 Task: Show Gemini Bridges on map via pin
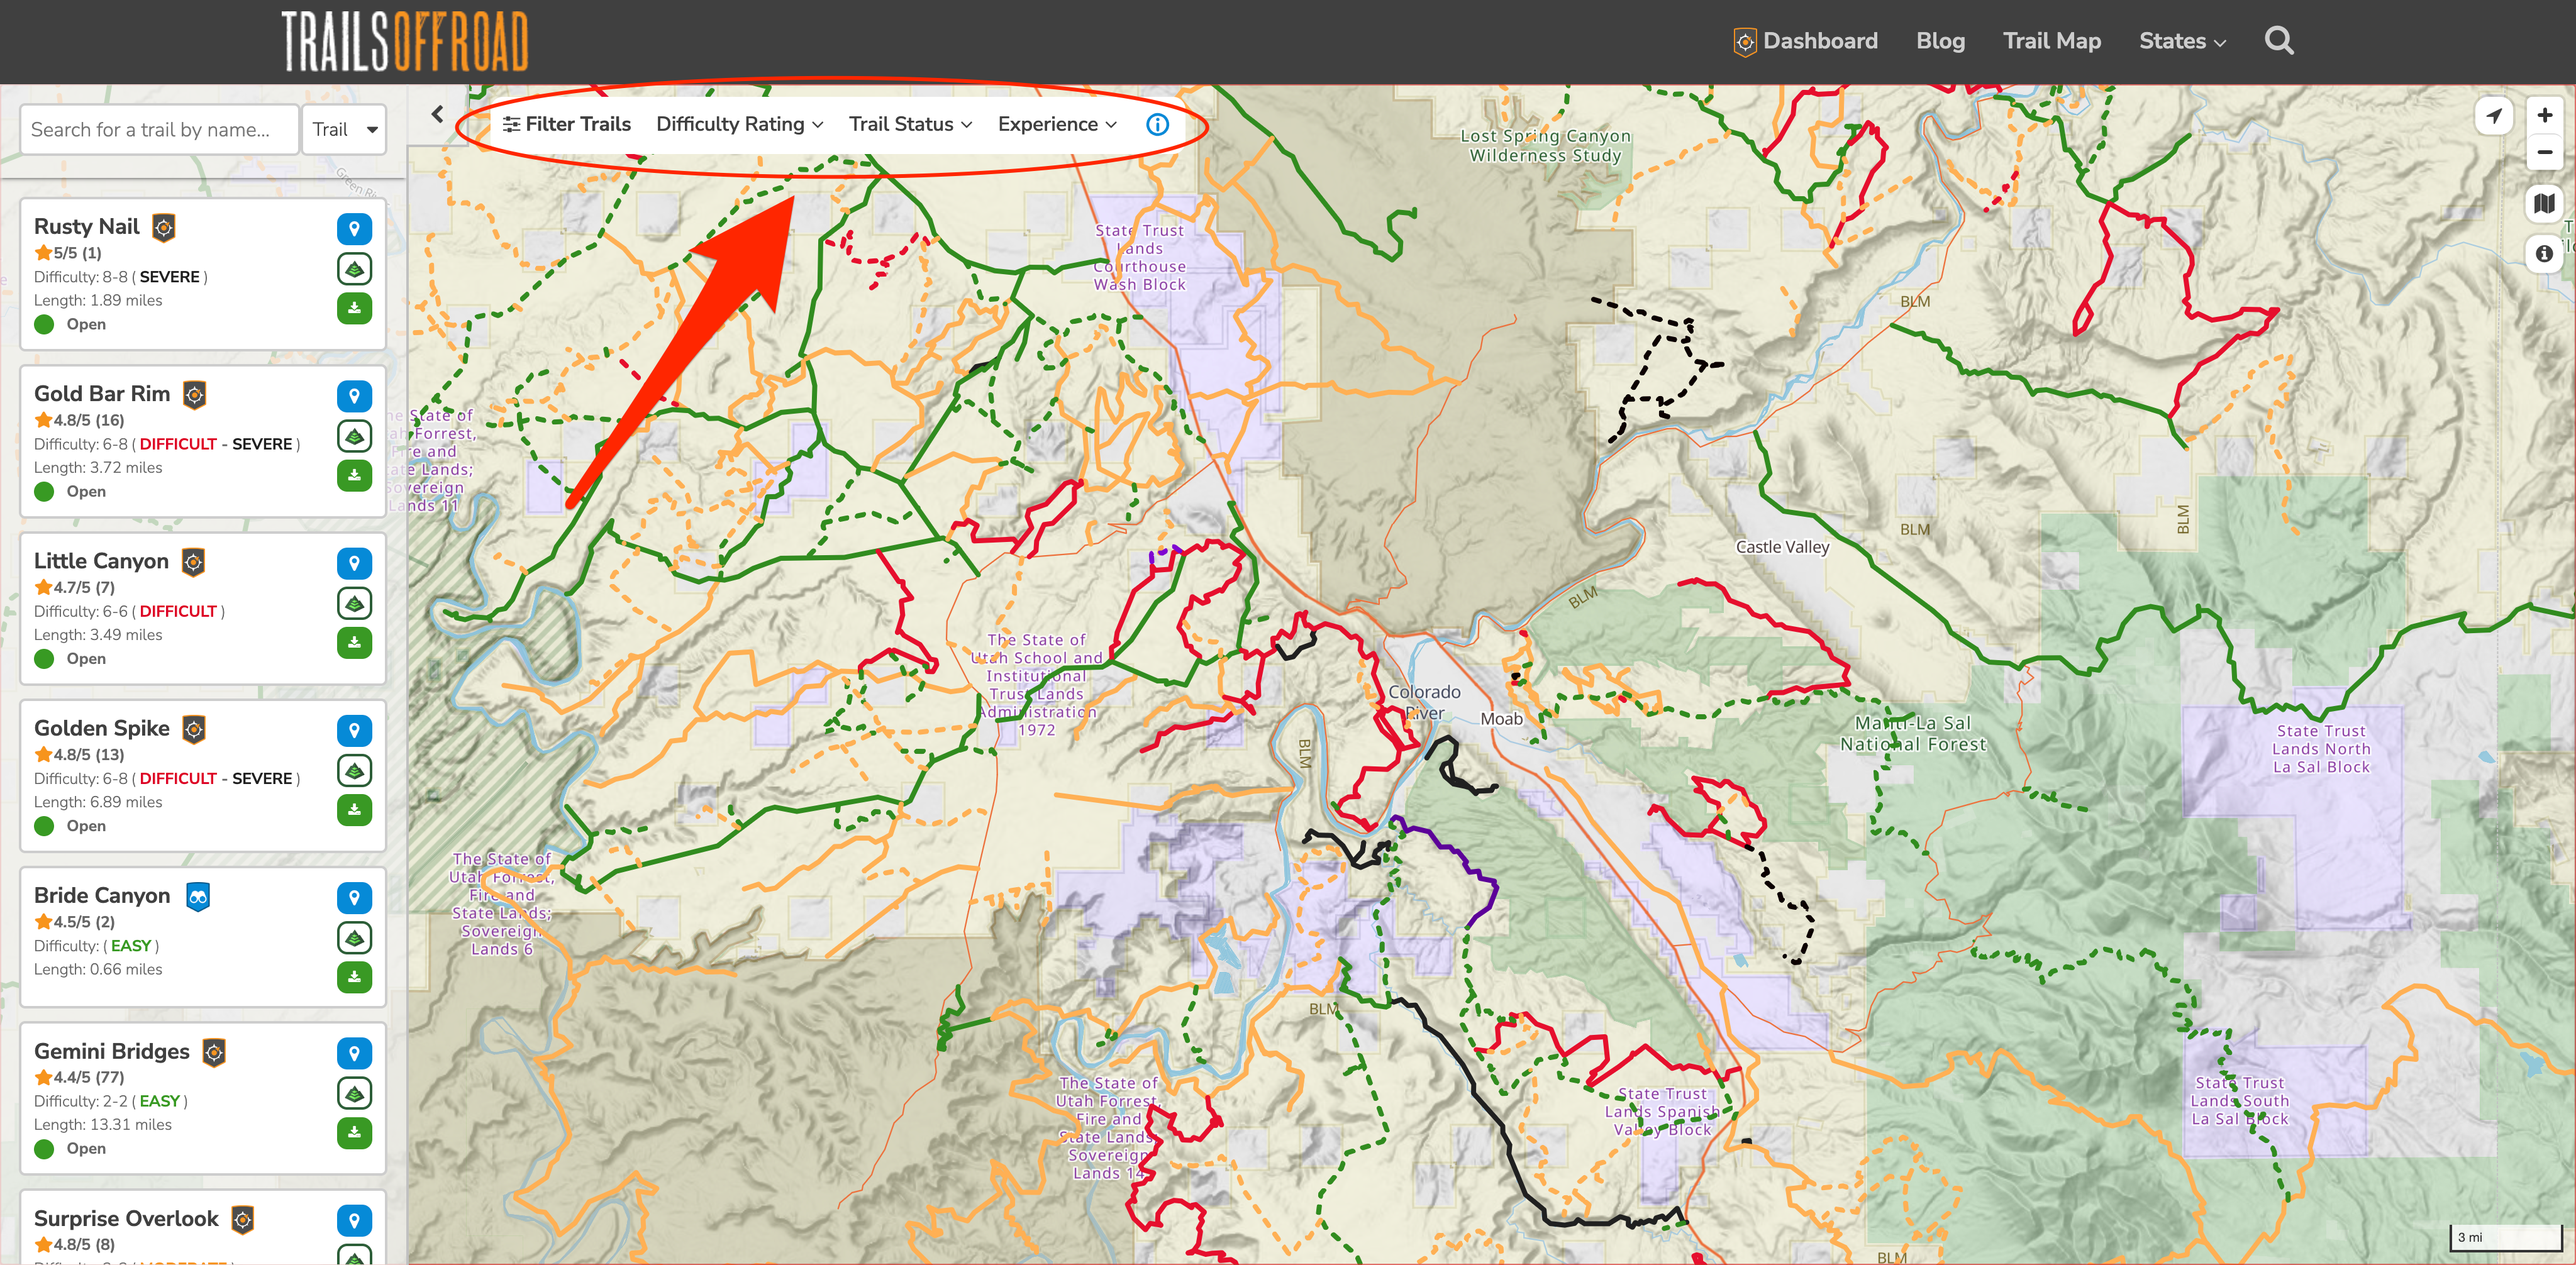[354, 1053]
